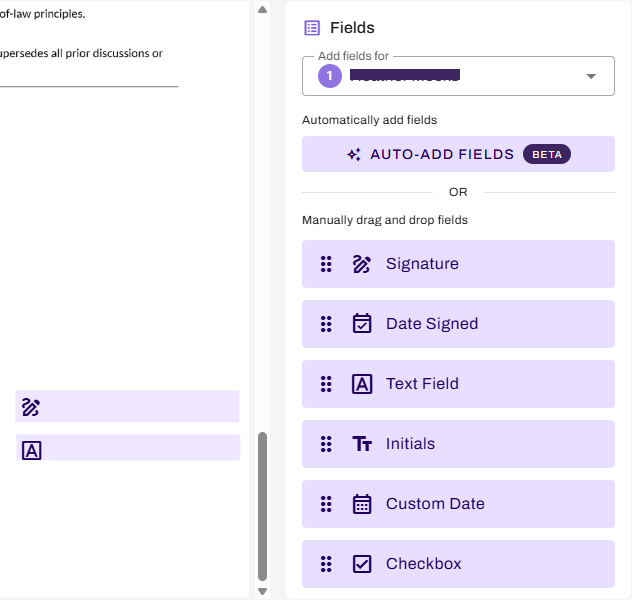Click the dropdown arrow in recipient selector
Screen dimensions: 632x600
(x=591, y=76)
